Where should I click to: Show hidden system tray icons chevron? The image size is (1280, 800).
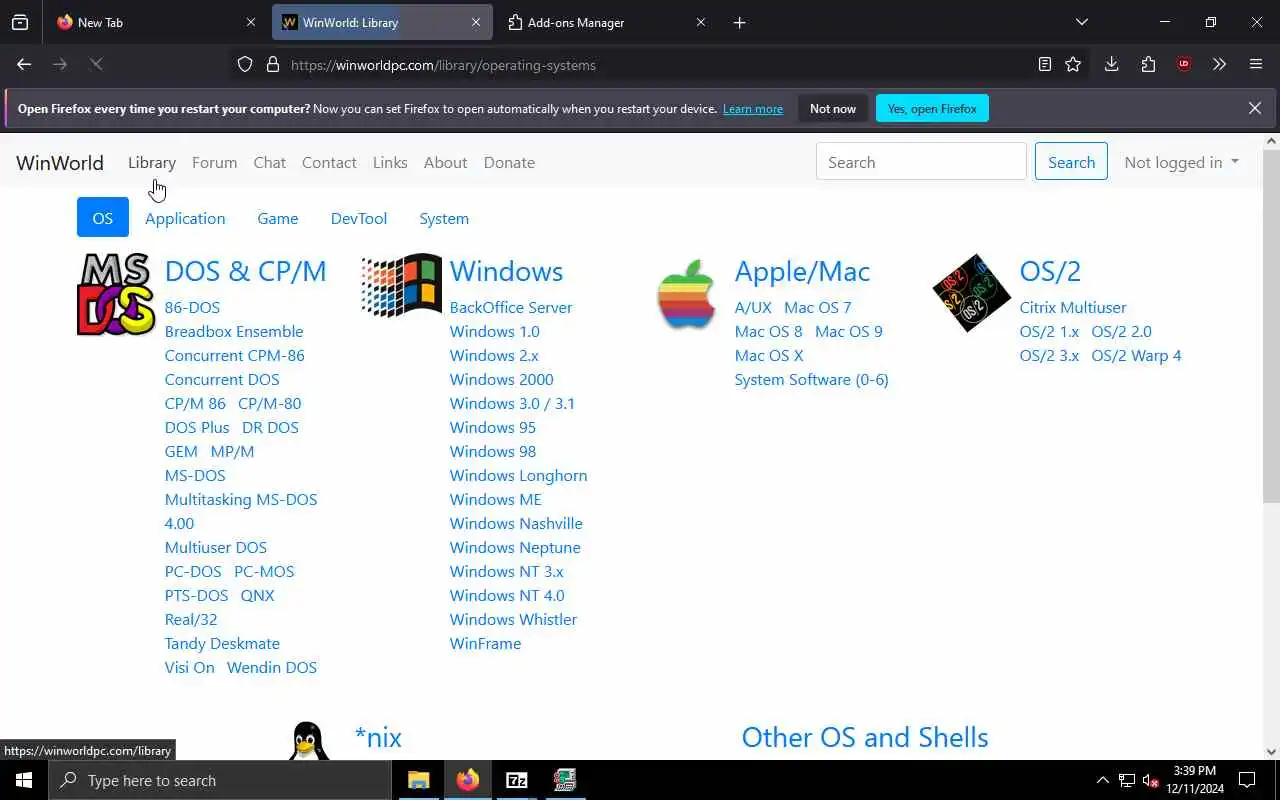coord(1103,780)
